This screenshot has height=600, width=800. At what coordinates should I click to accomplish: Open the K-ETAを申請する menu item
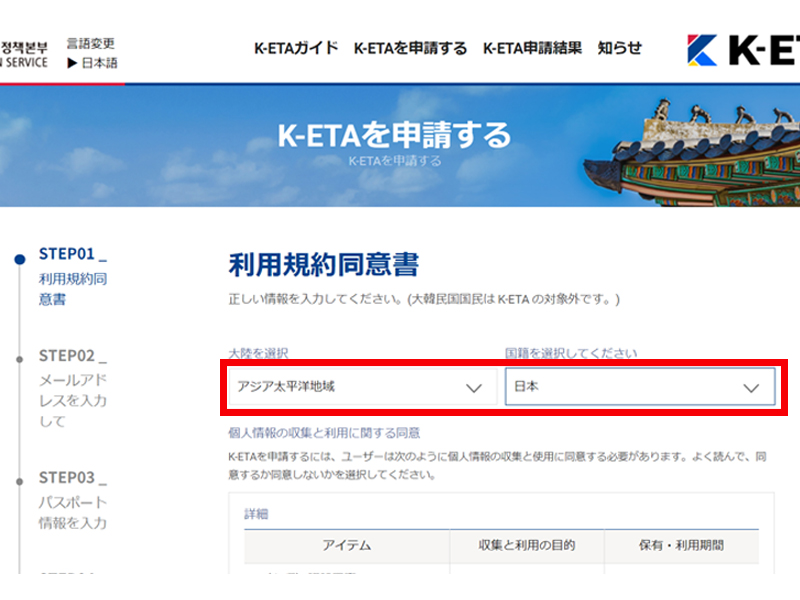click(410, 48)
